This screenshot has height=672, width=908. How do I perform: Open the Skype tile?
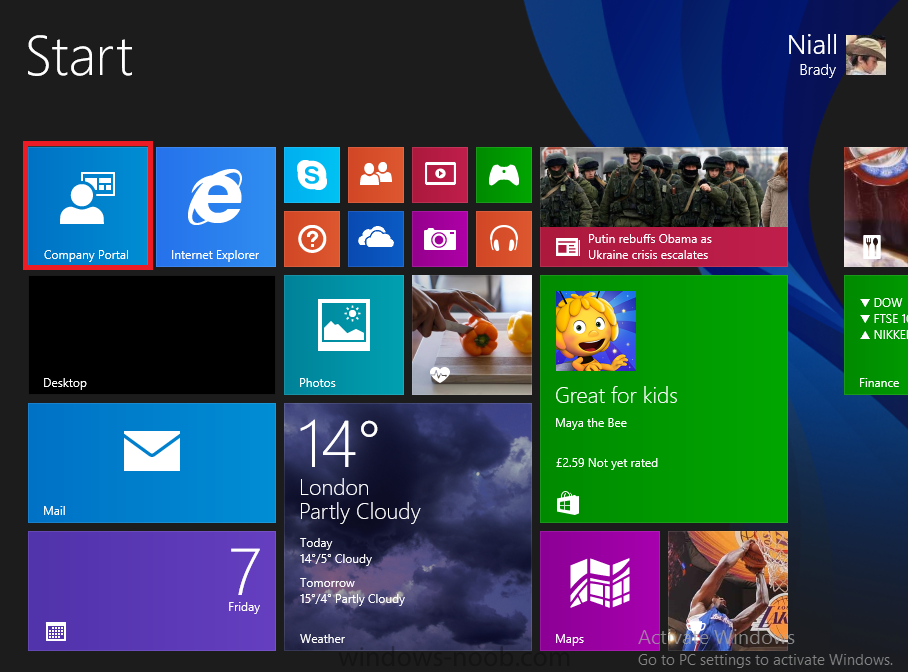(x=312, y=175)
